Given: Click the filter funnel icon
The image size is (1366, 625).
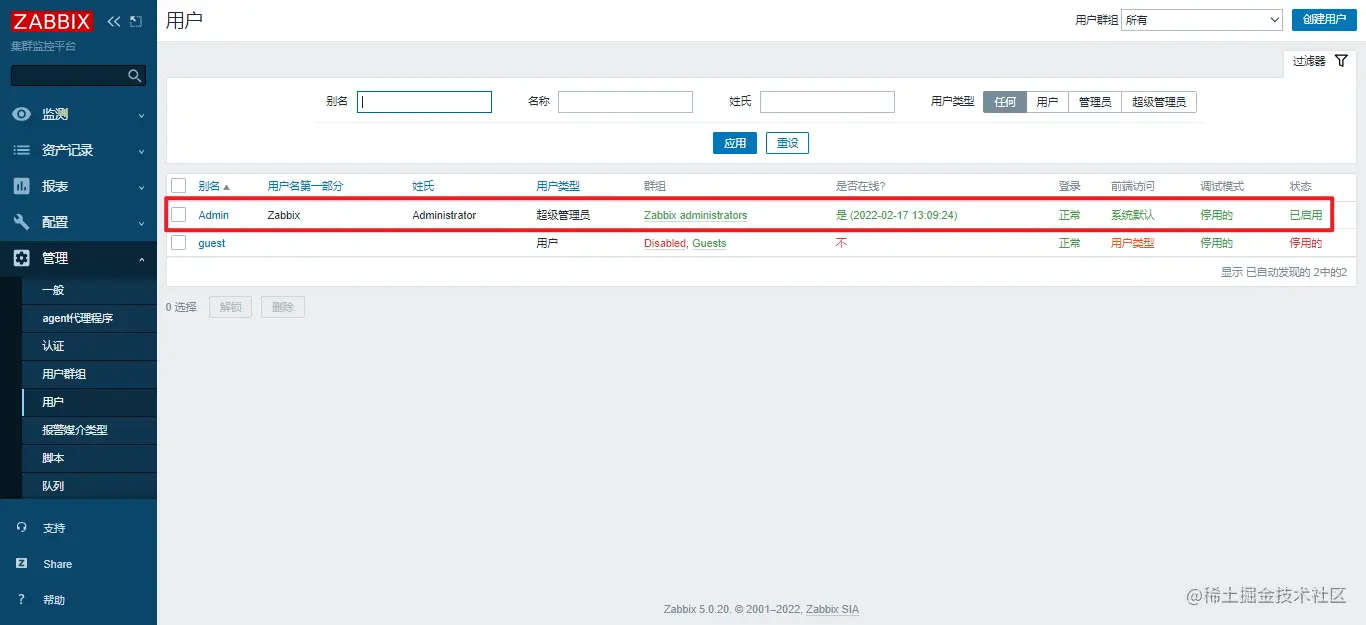Looking at the screenshot, I should point(1342,61).
